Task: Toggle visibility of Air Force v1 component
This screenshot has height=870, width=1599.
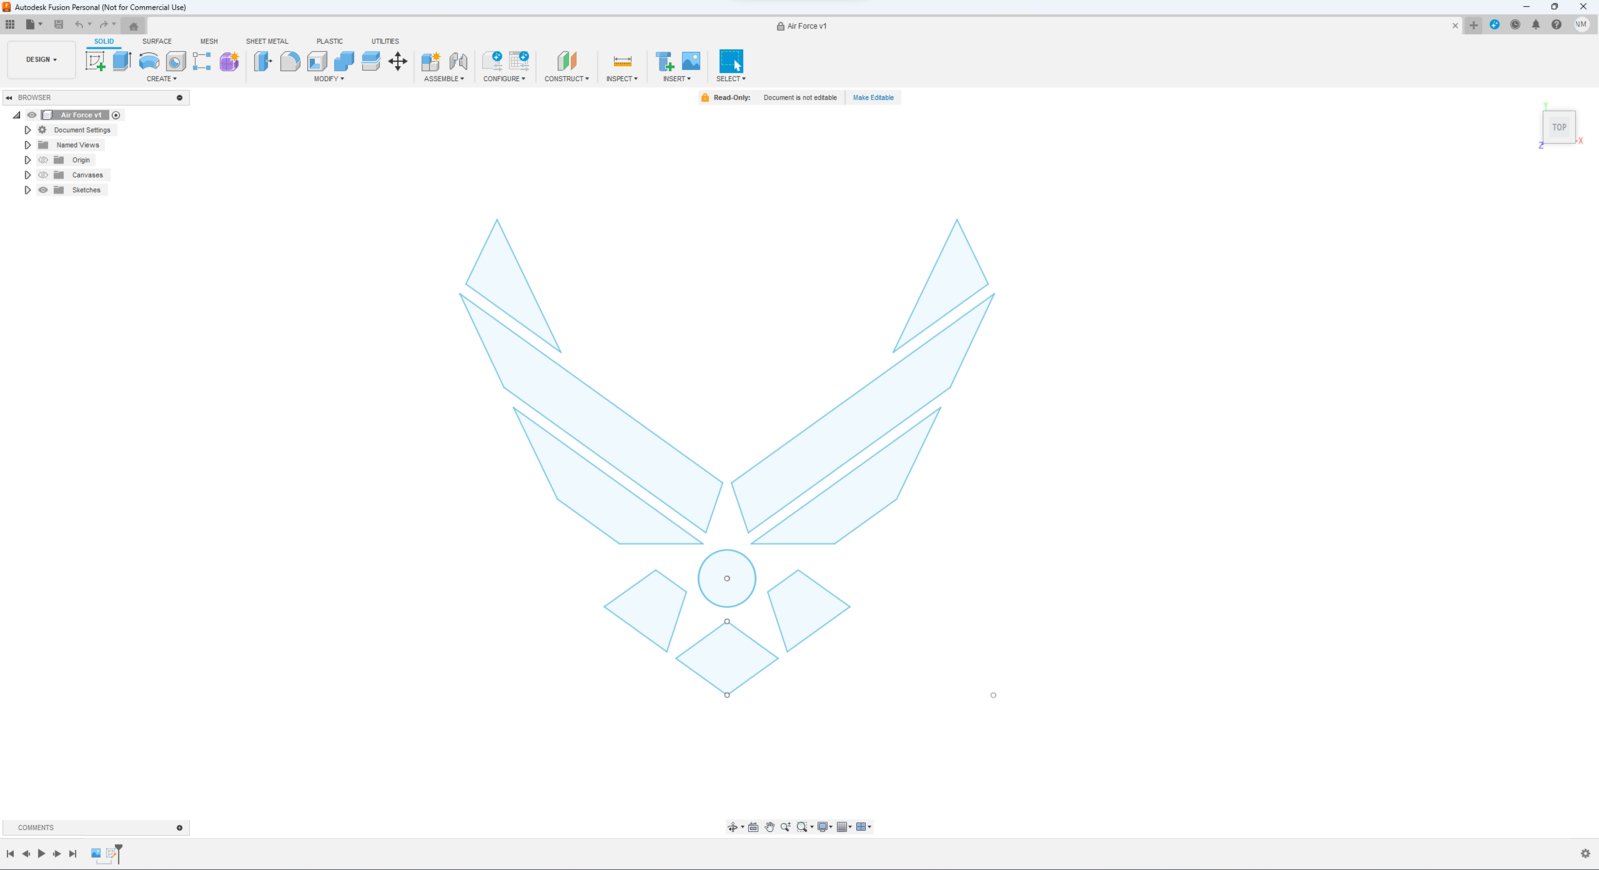Action: click(31, 115)
